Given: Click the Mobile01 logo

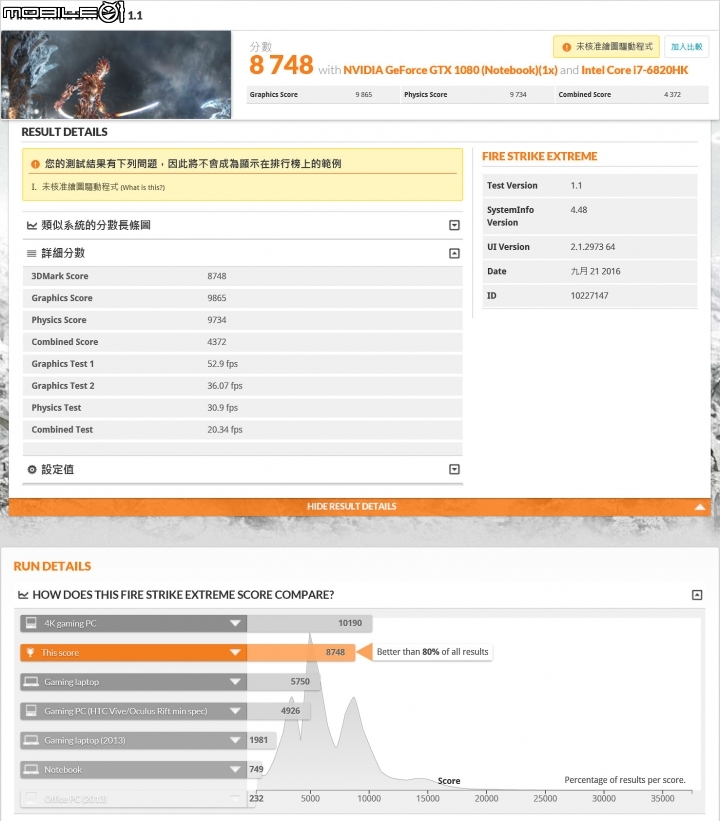Looking at the screenshot, I should [x=63, y=12].
